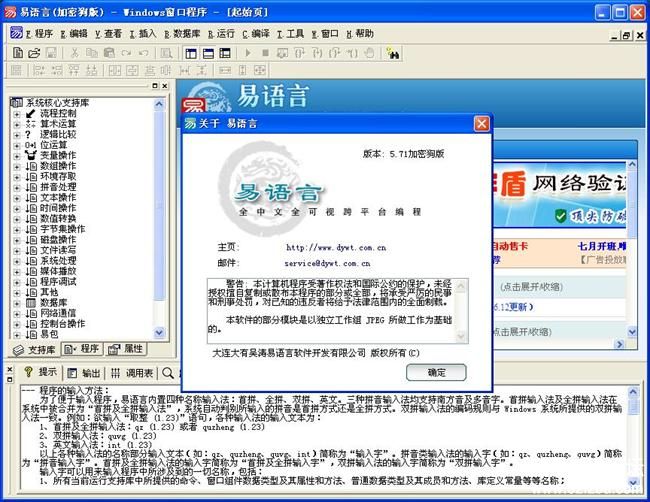Screen dimensions: 650x502
Task: Click the first alignment toolbar icon in second row
Action: tap(16, 70)
